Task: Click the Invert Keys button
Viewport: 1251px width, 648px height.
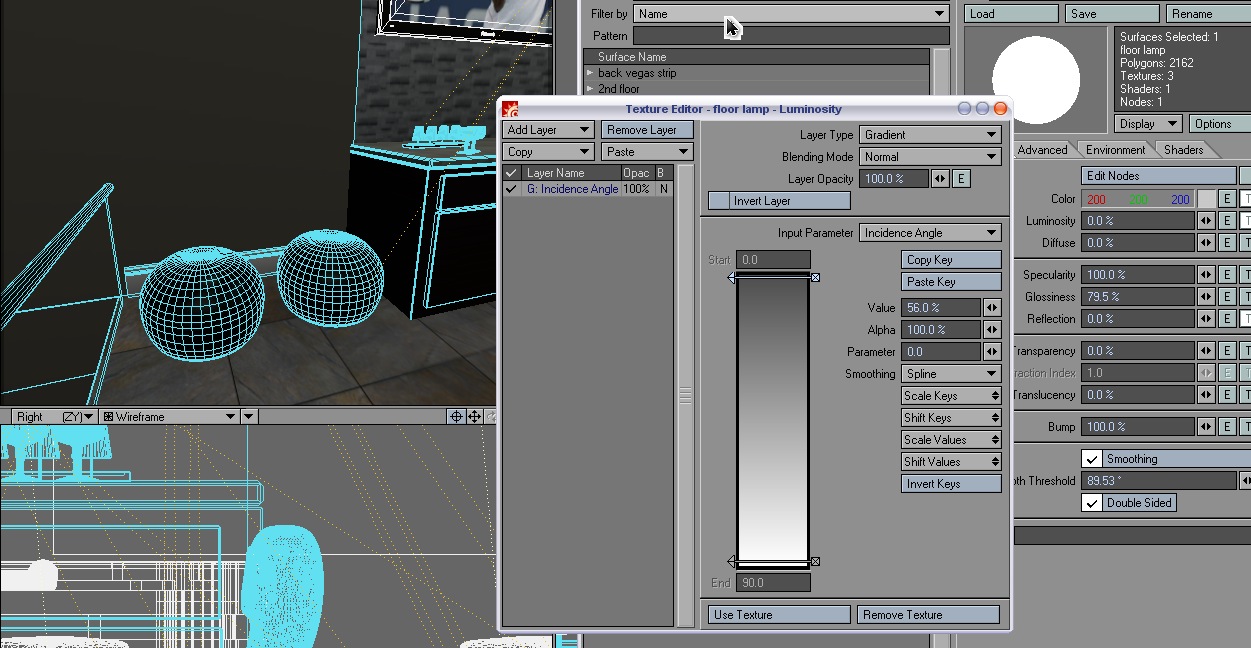Action: tap(951, 484)
